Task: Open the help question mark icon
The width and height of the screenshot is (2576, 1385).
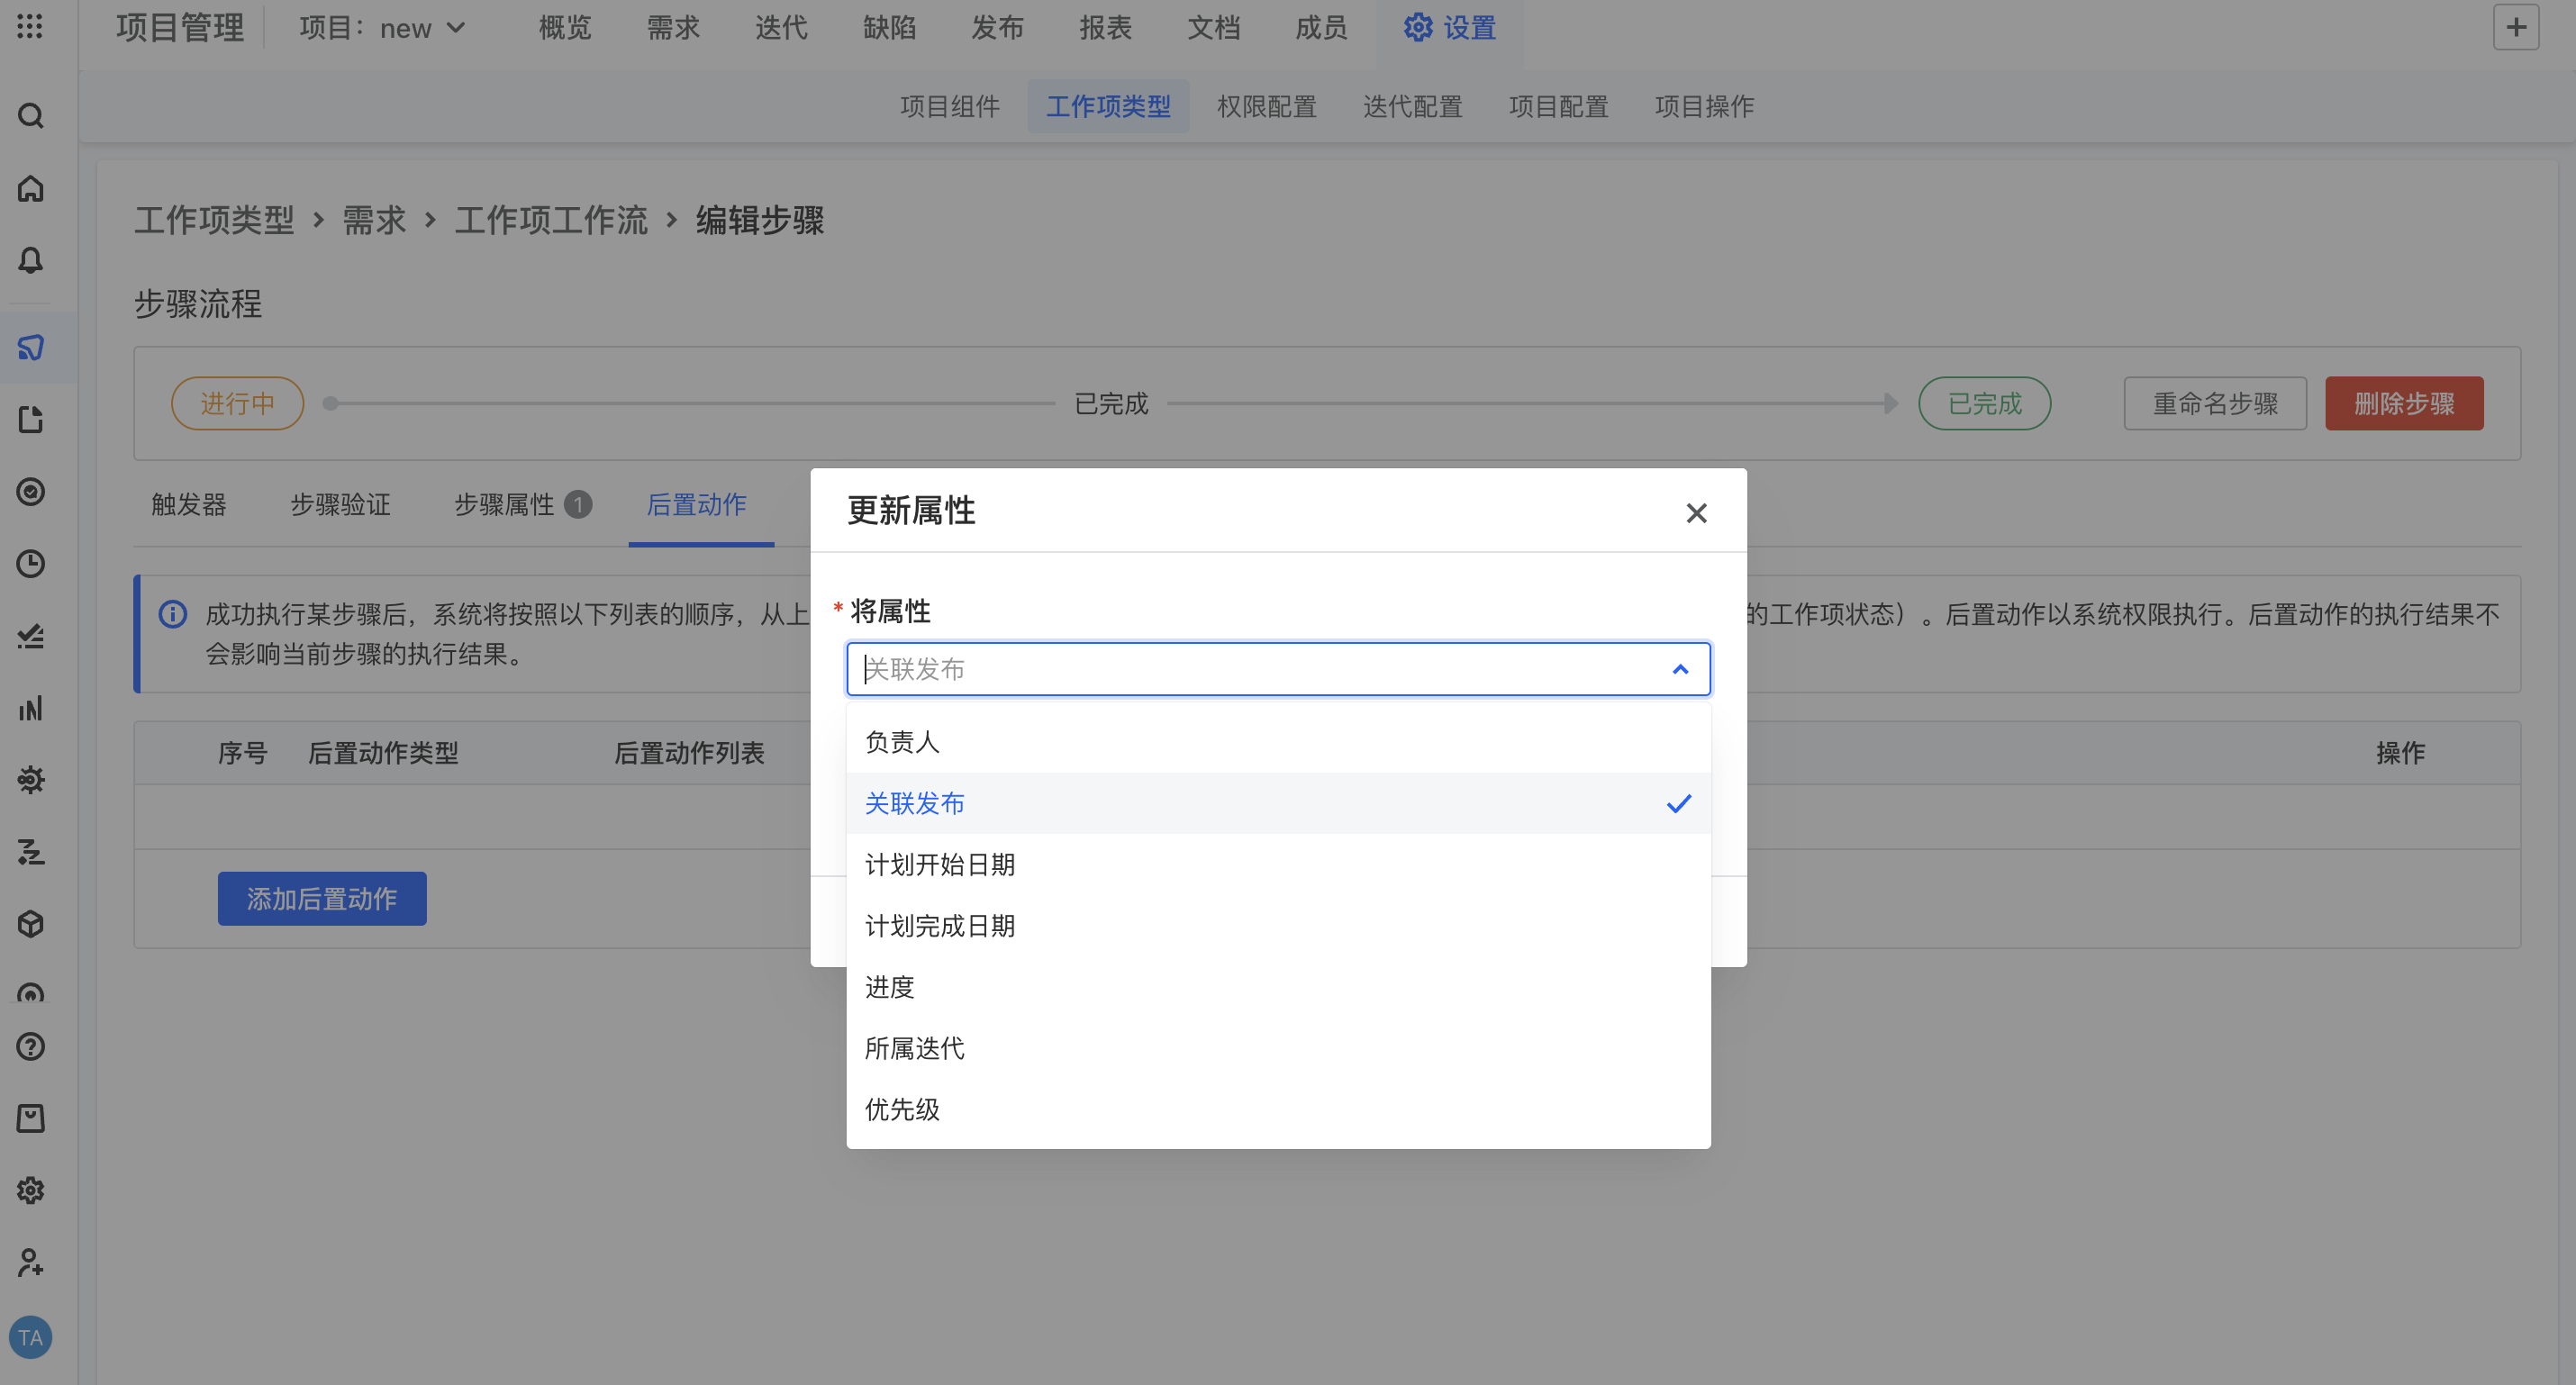Action: (x=31, y=1046)
